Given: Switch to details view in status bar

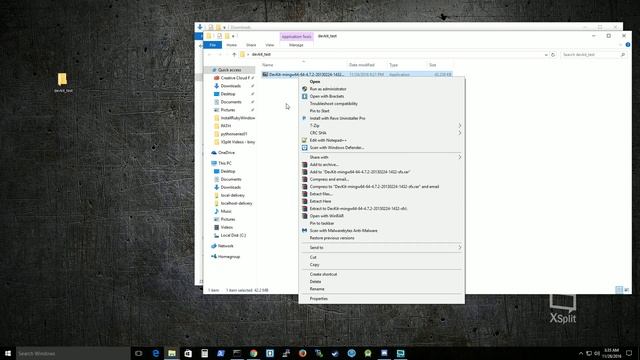Looking at the screenshot, I should coord(619,290).
